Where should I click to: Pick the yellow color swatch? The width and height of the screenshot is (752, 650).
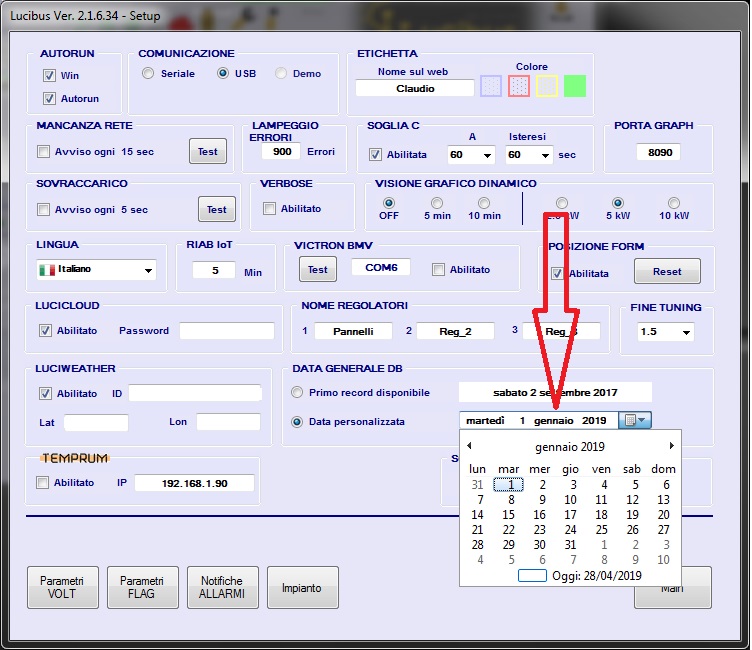pyautogui.click(x=547, y=86)
